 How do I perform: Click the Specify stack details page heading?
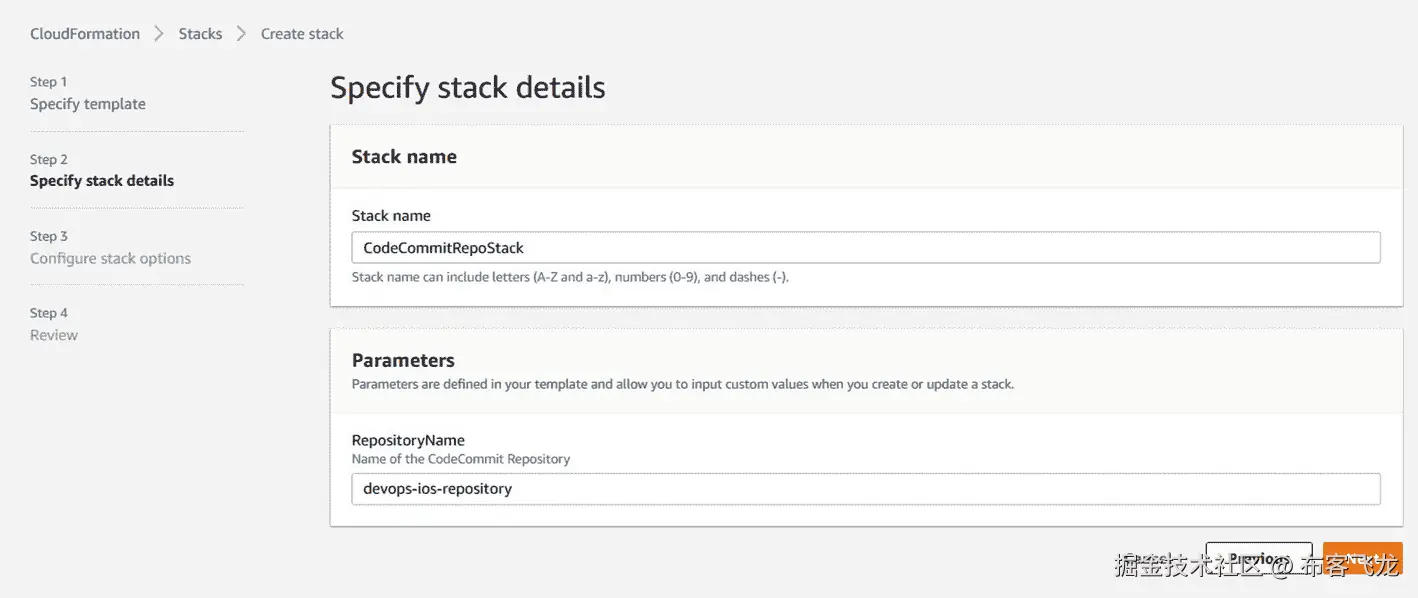467,88
